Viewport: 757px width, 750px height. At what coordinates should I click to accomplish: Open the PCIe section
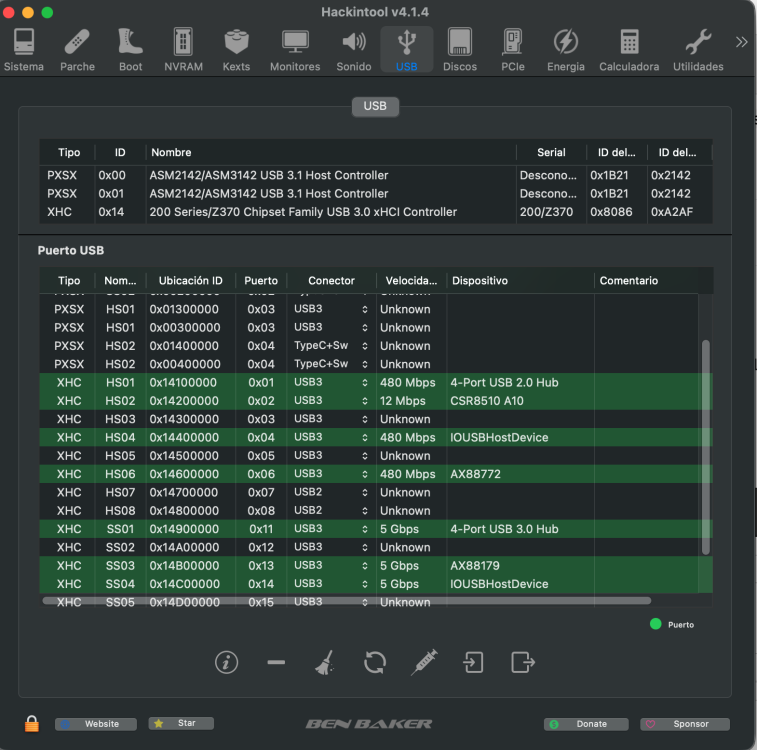pos(512,50)
